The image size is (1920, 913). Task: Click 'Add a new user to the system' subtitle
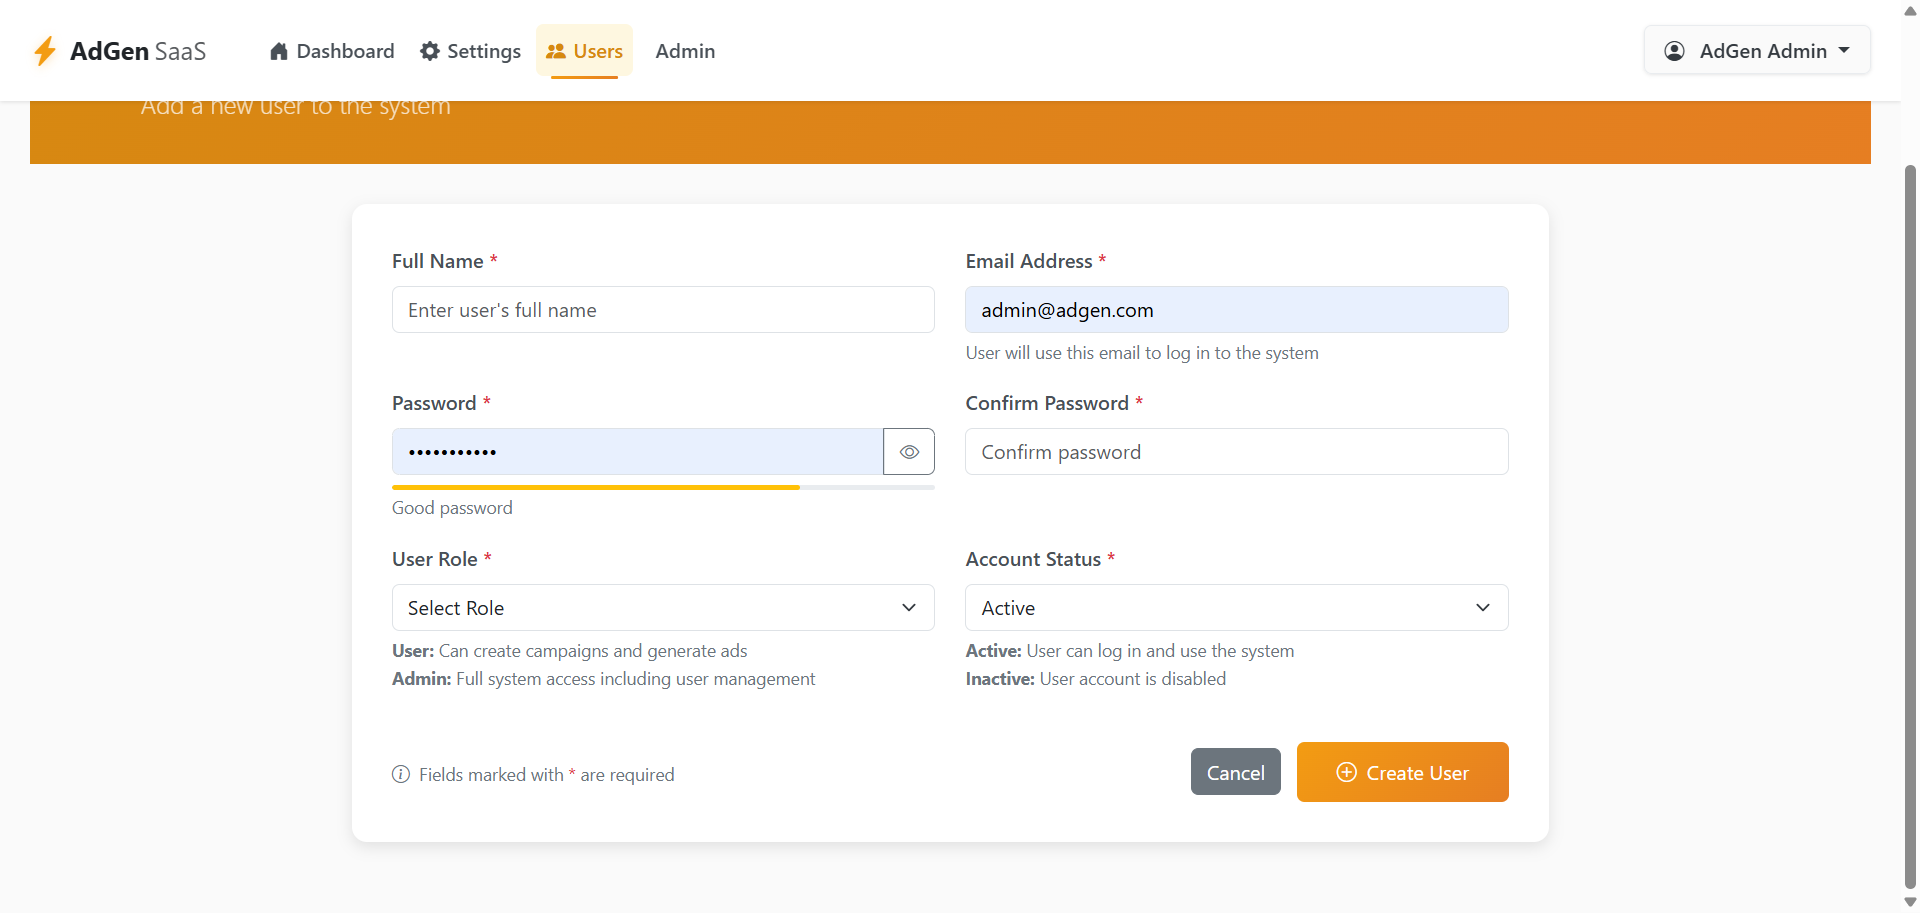(296, 108)
